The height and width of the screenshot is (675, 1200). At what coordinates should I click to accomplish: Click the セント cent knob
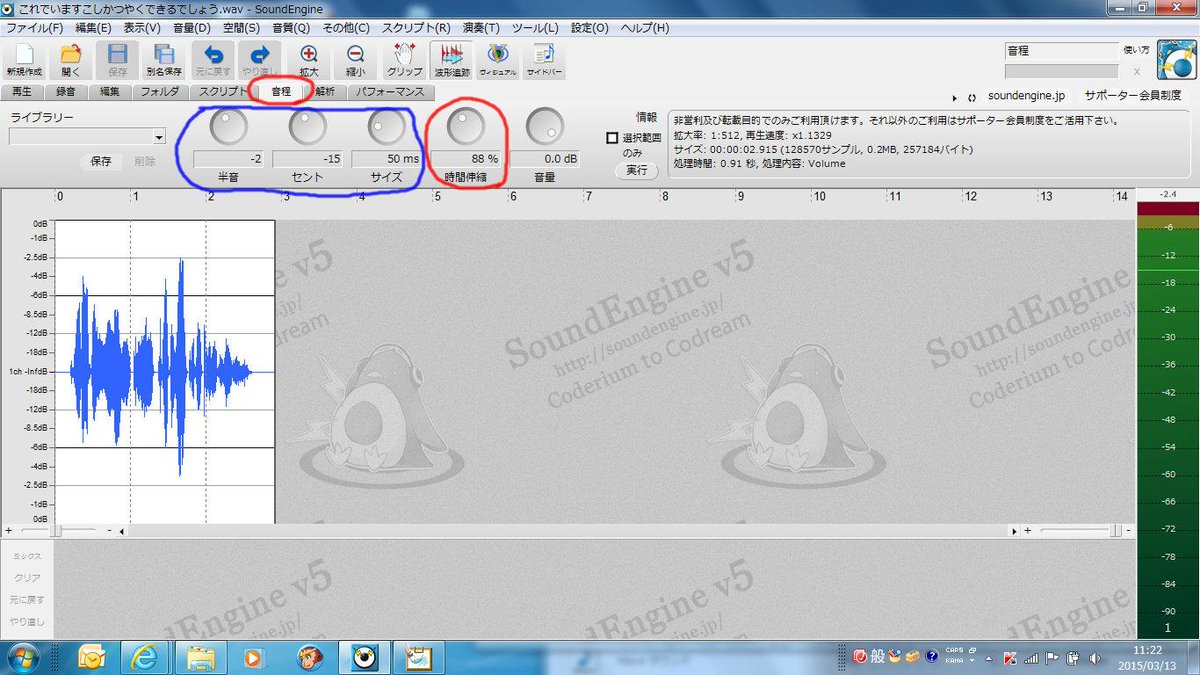tap(307, 125)
